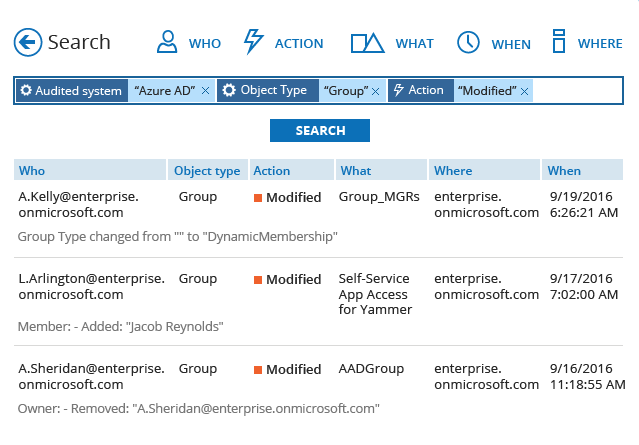Open the WHERE filter label
Viewport: 639px width, 445px height.
(x=600, y=43)
